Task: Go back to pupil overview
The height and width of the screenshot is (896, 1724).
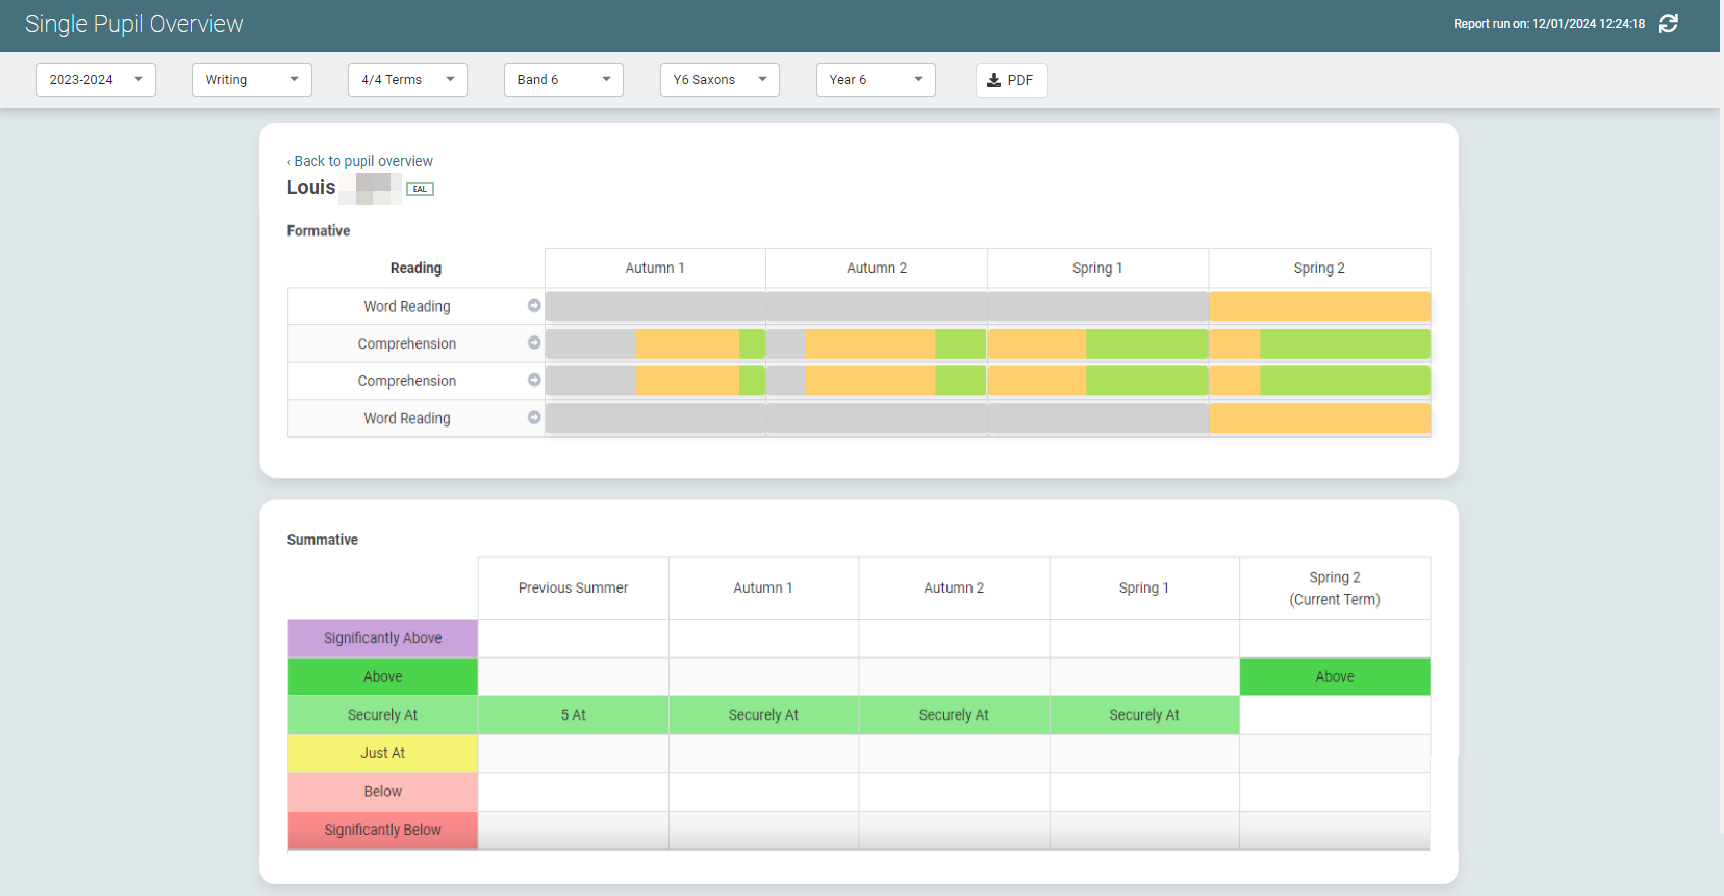Action: click(x=362, y=161)
